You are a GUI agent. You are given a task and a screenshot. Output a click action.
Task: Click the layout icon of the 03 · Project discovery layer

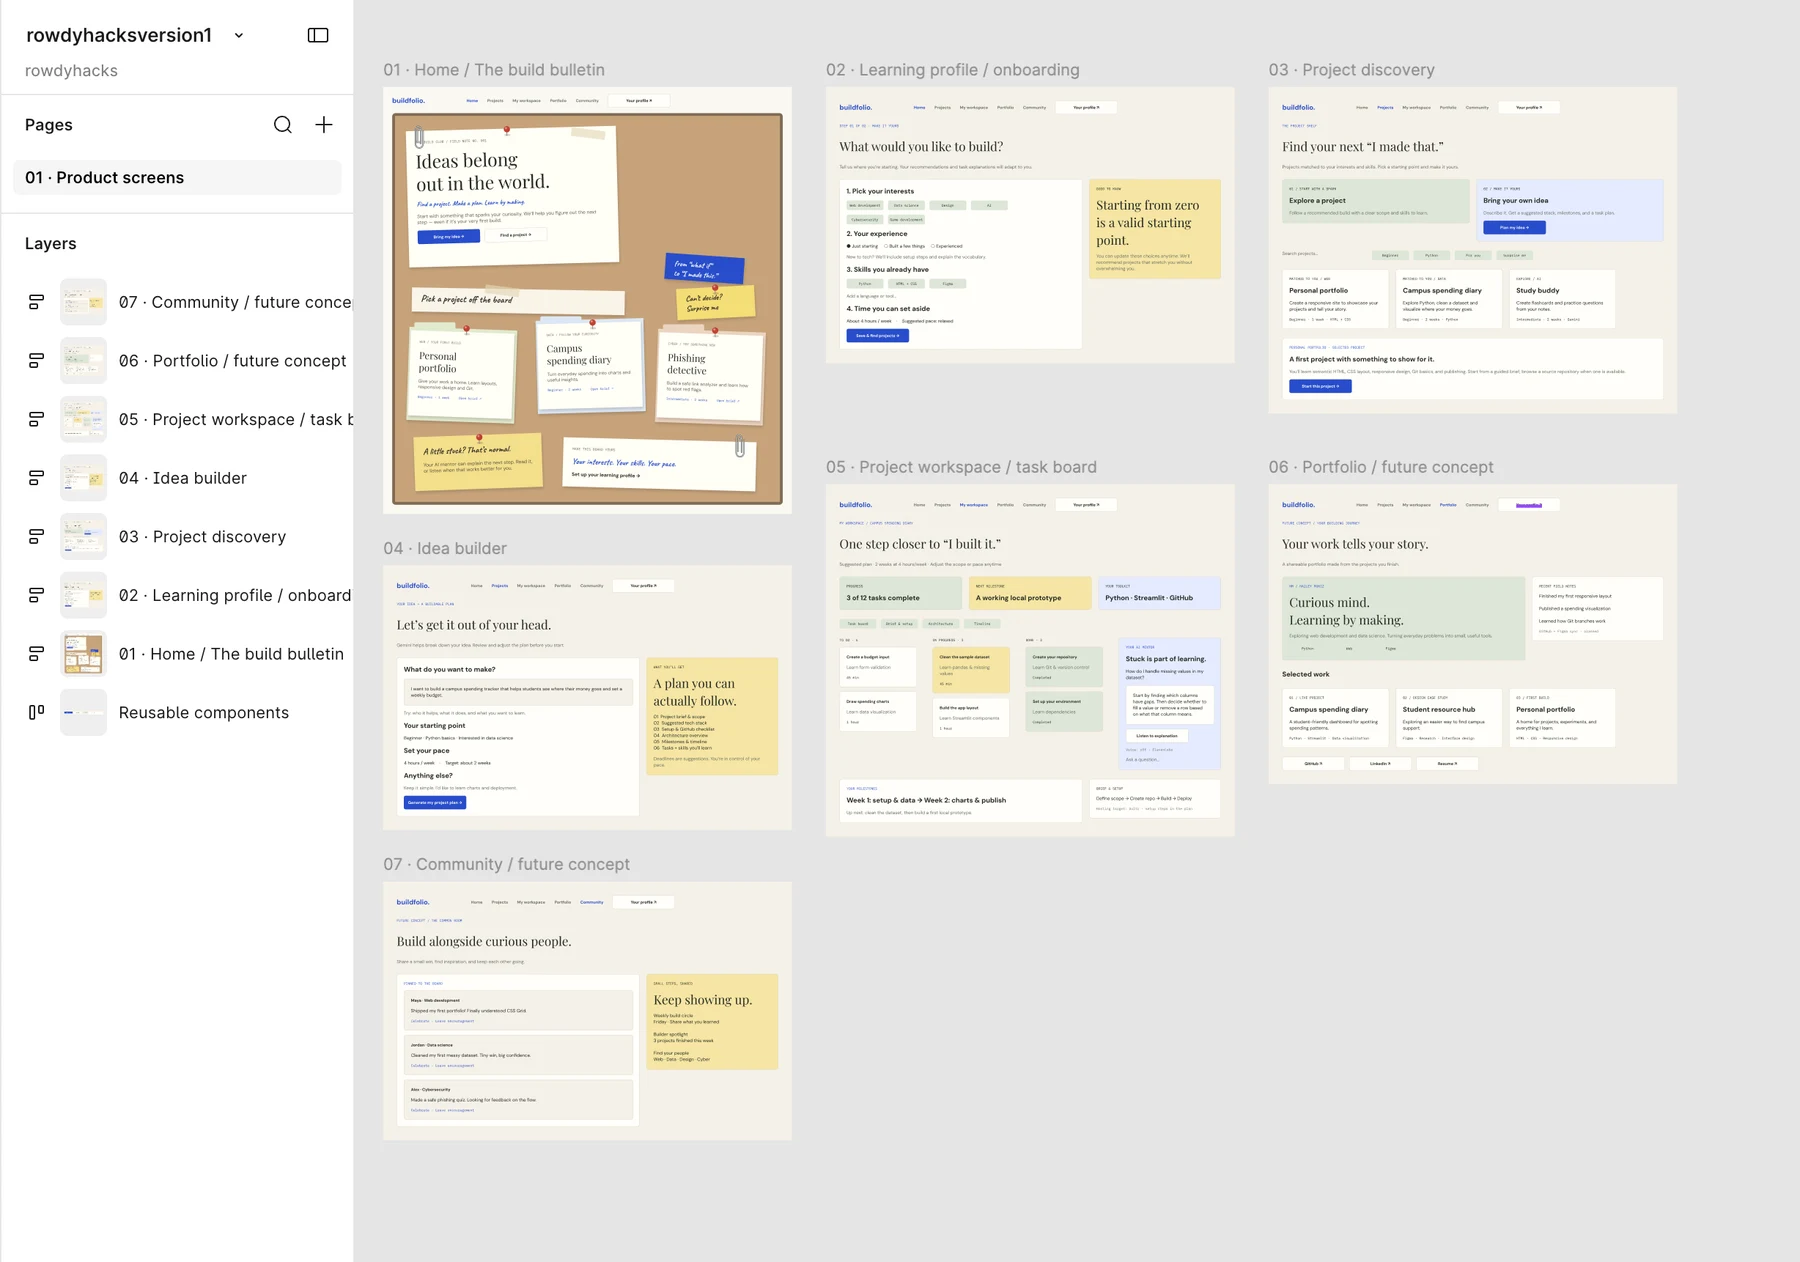tap(36, 537)
